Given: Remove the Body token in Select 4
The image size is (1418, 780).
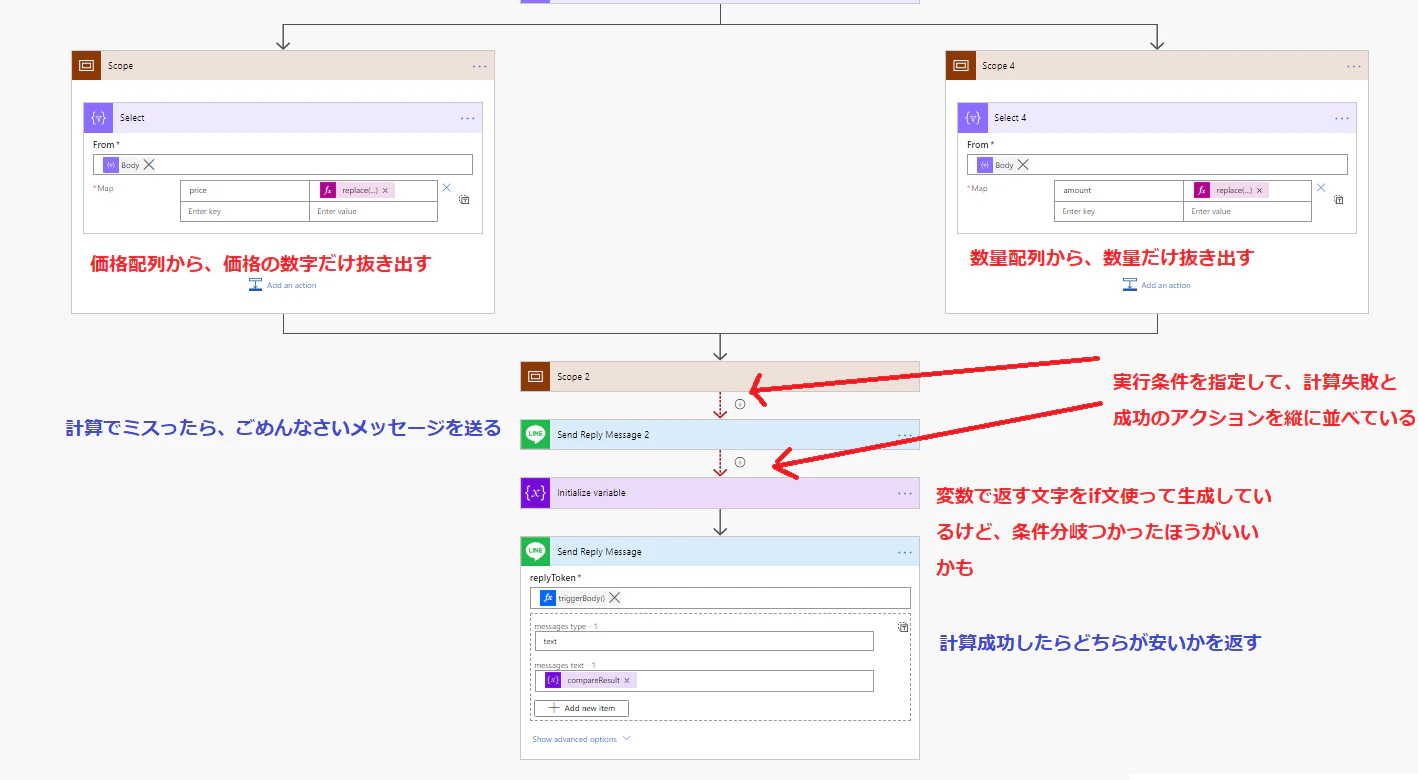Looking at the screenshot, I should 1023,165.
